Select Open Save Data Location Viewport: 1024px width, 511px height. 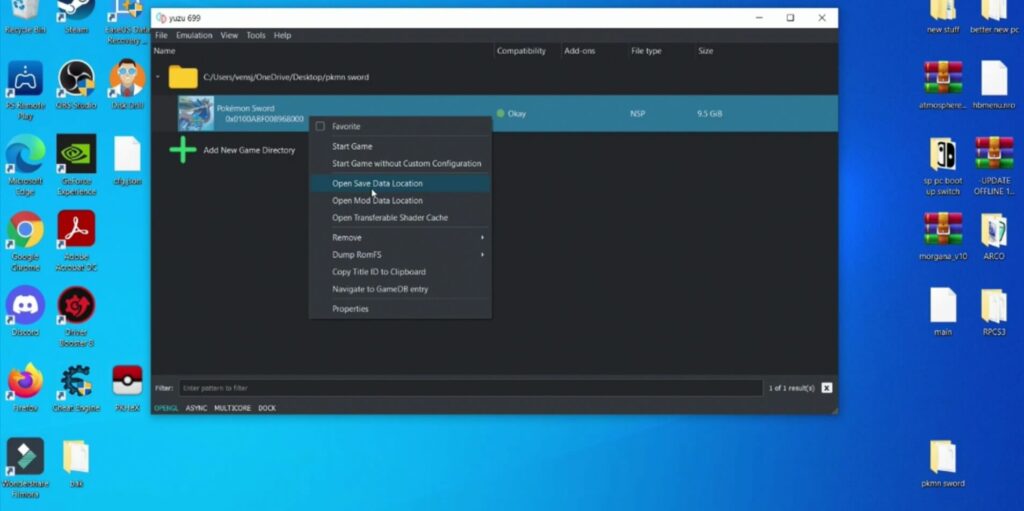400,184
